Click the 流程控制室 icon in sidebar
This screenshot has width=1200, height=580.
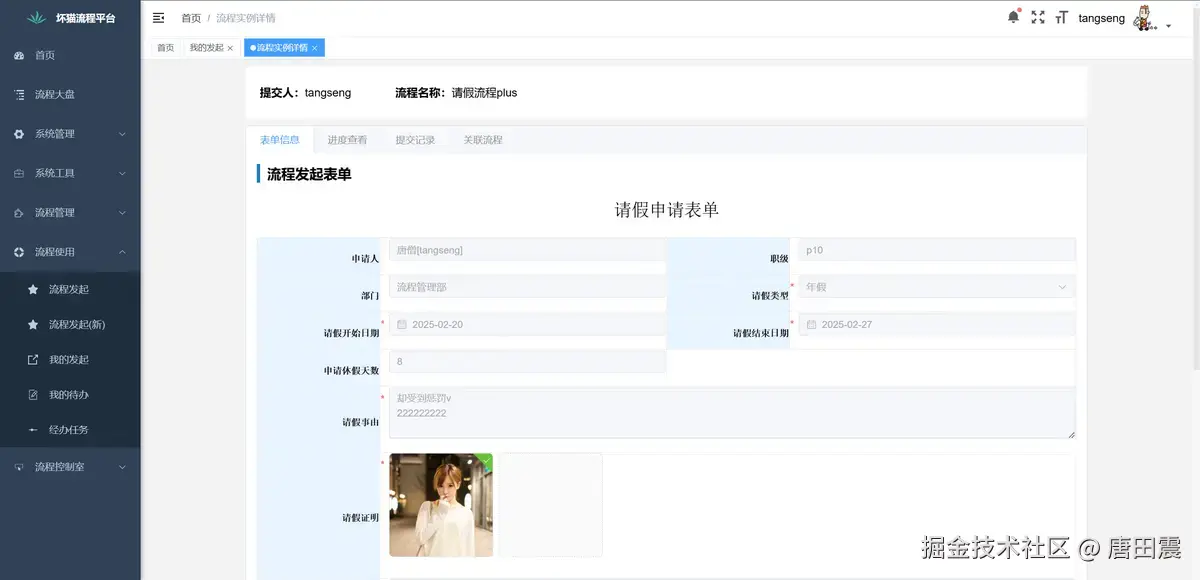coord(19,467)
